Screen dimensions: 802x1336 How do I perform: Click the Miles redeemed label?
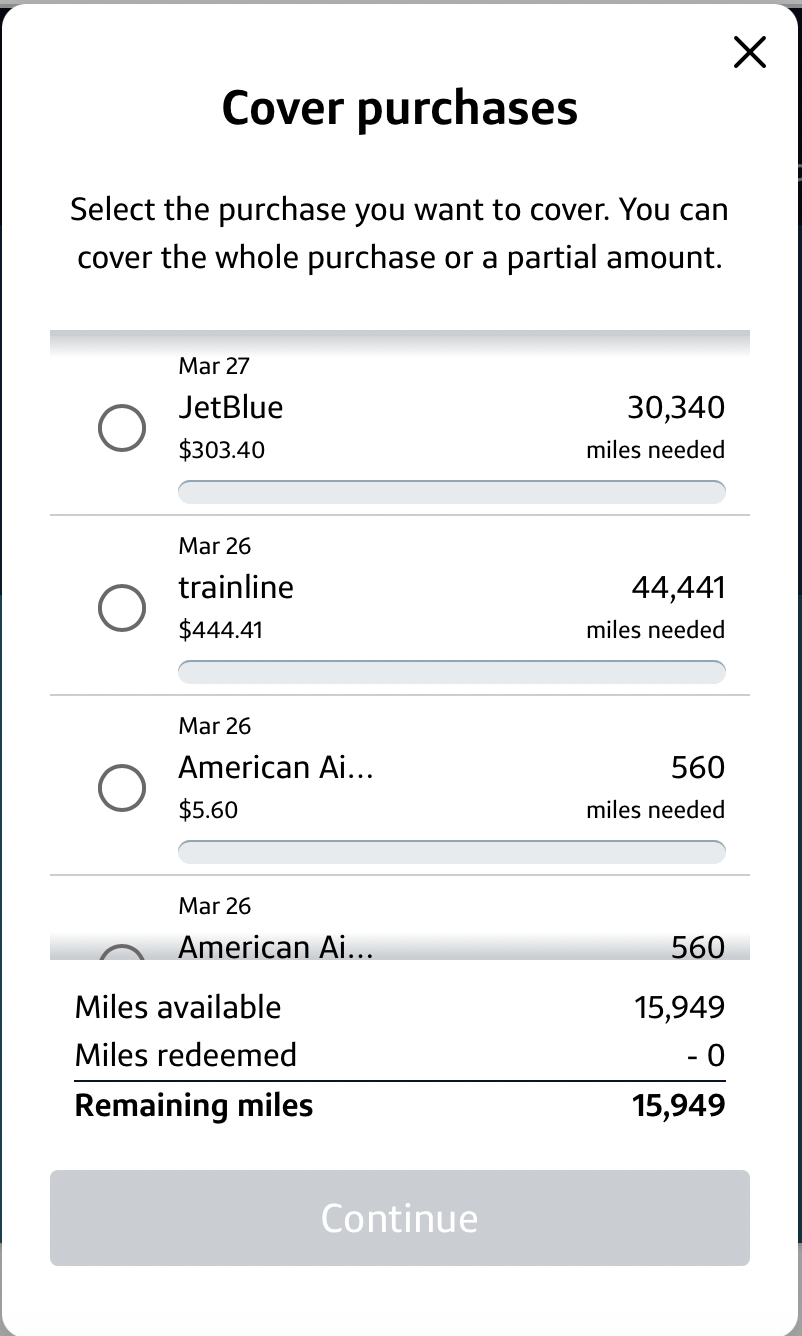186,1055
